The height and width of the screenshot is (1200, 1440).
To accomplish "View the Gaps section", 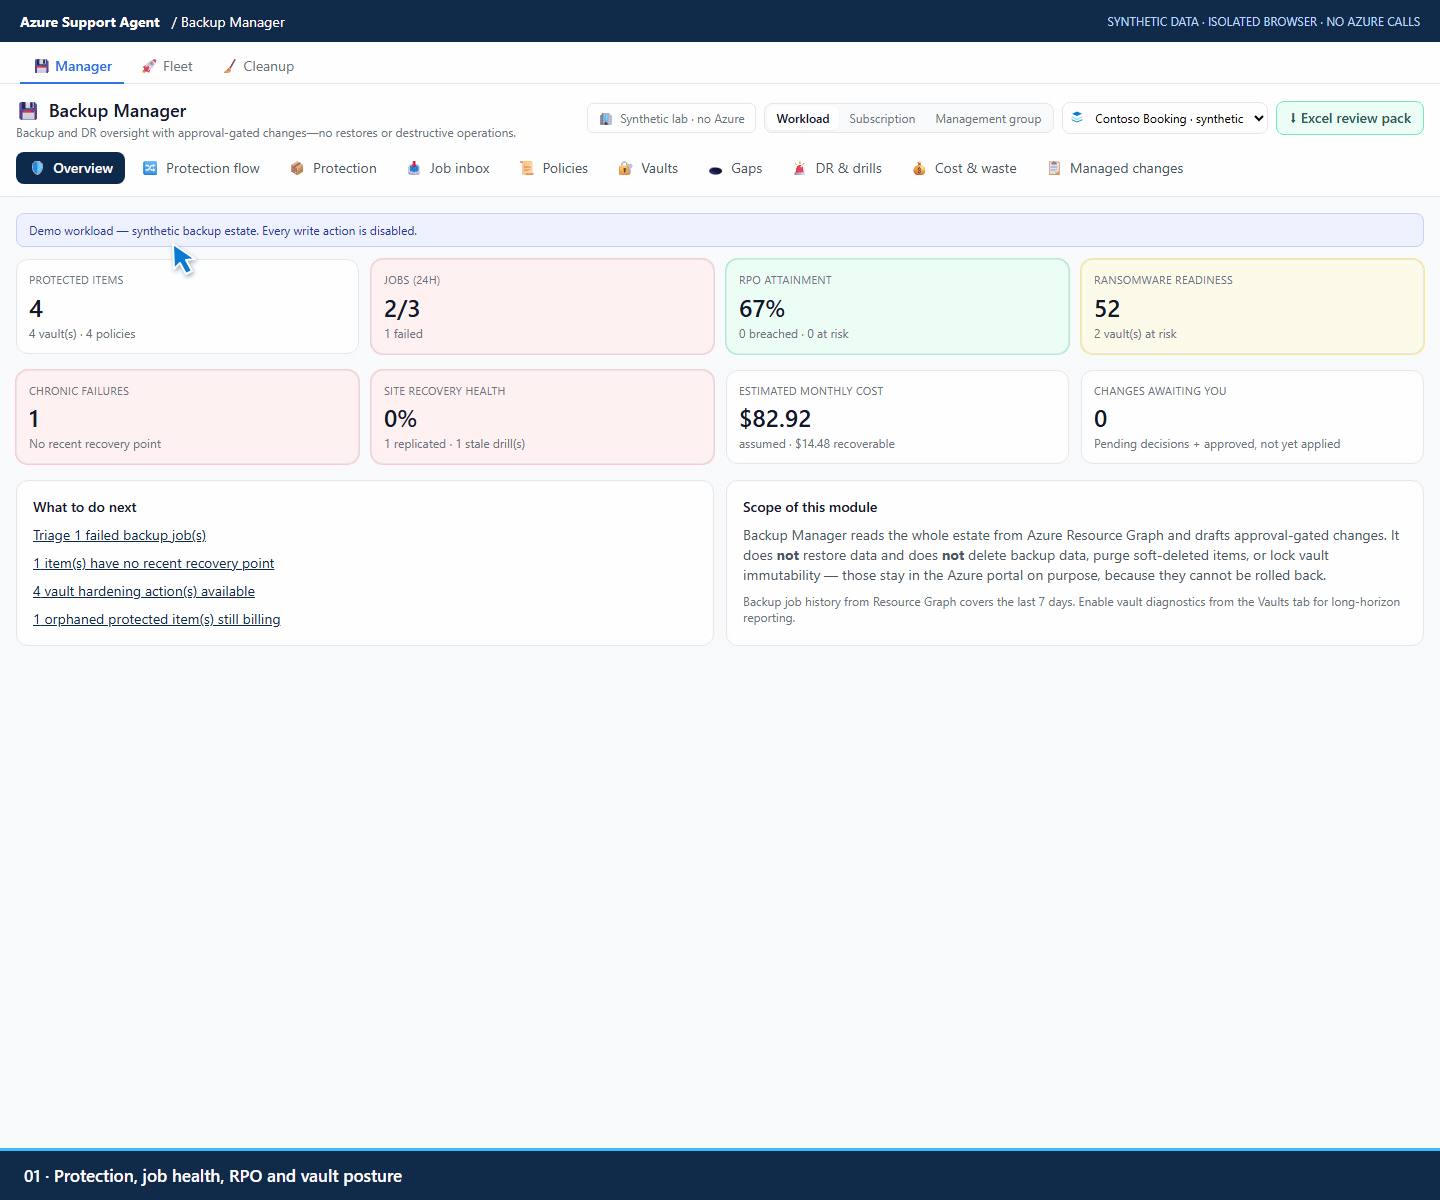I will coord(735,168).
